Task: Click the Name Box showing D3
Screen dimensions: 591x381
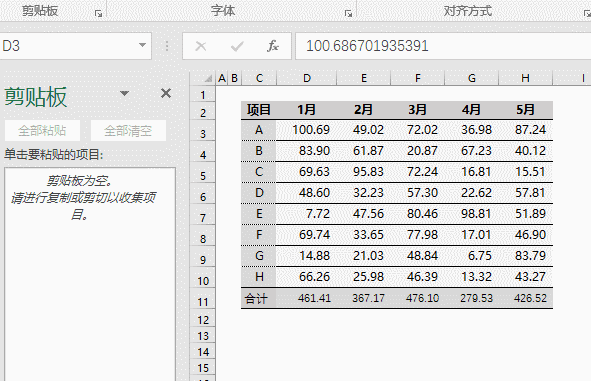Action: pos(75,46)
